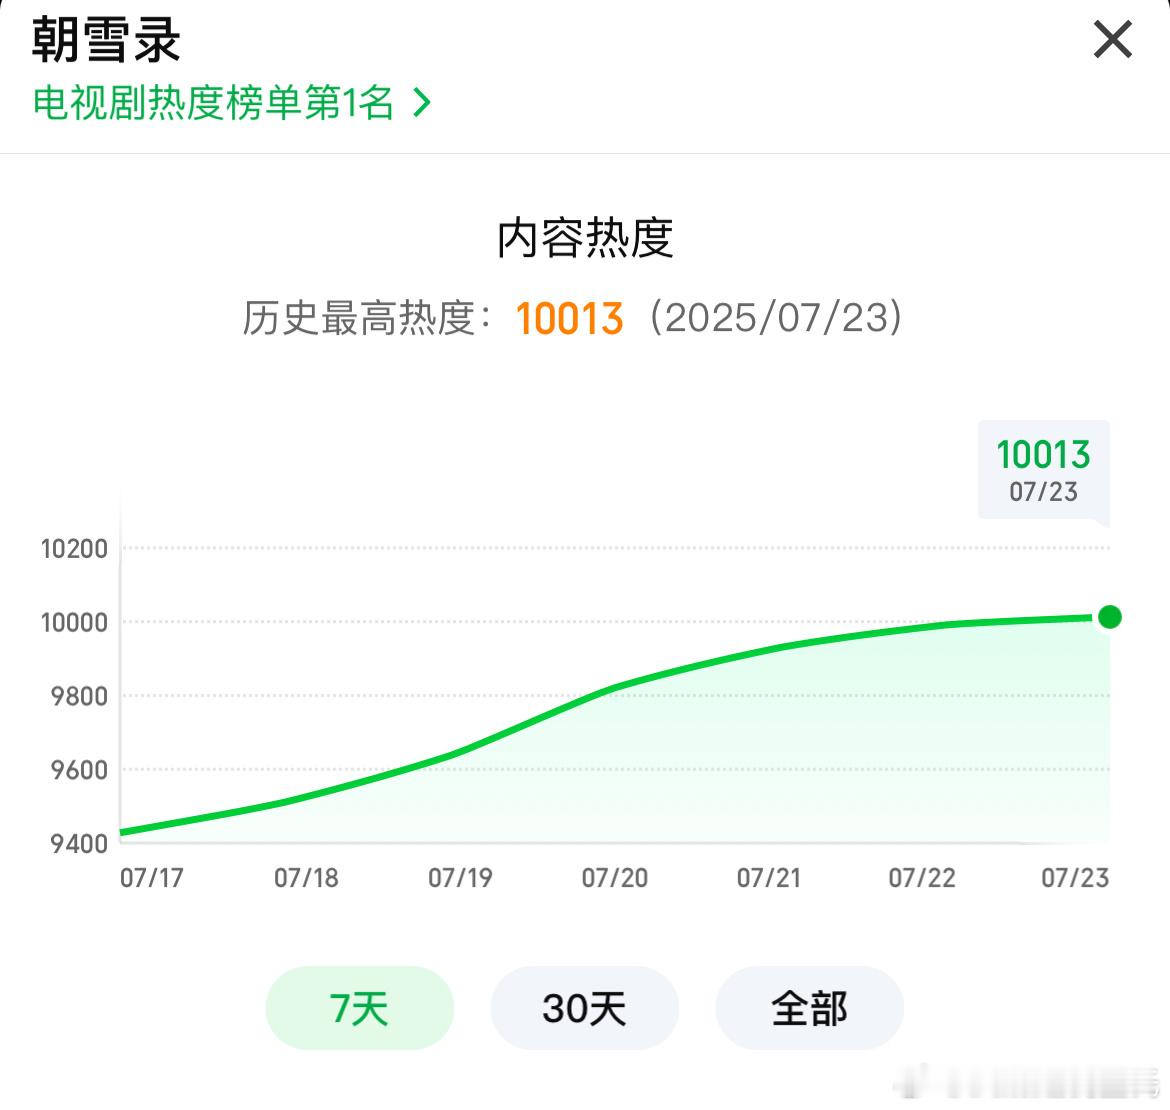Click the 9600 y-axis value
The height and width of the screenshot is (1110, 1170).
[79, 770]
